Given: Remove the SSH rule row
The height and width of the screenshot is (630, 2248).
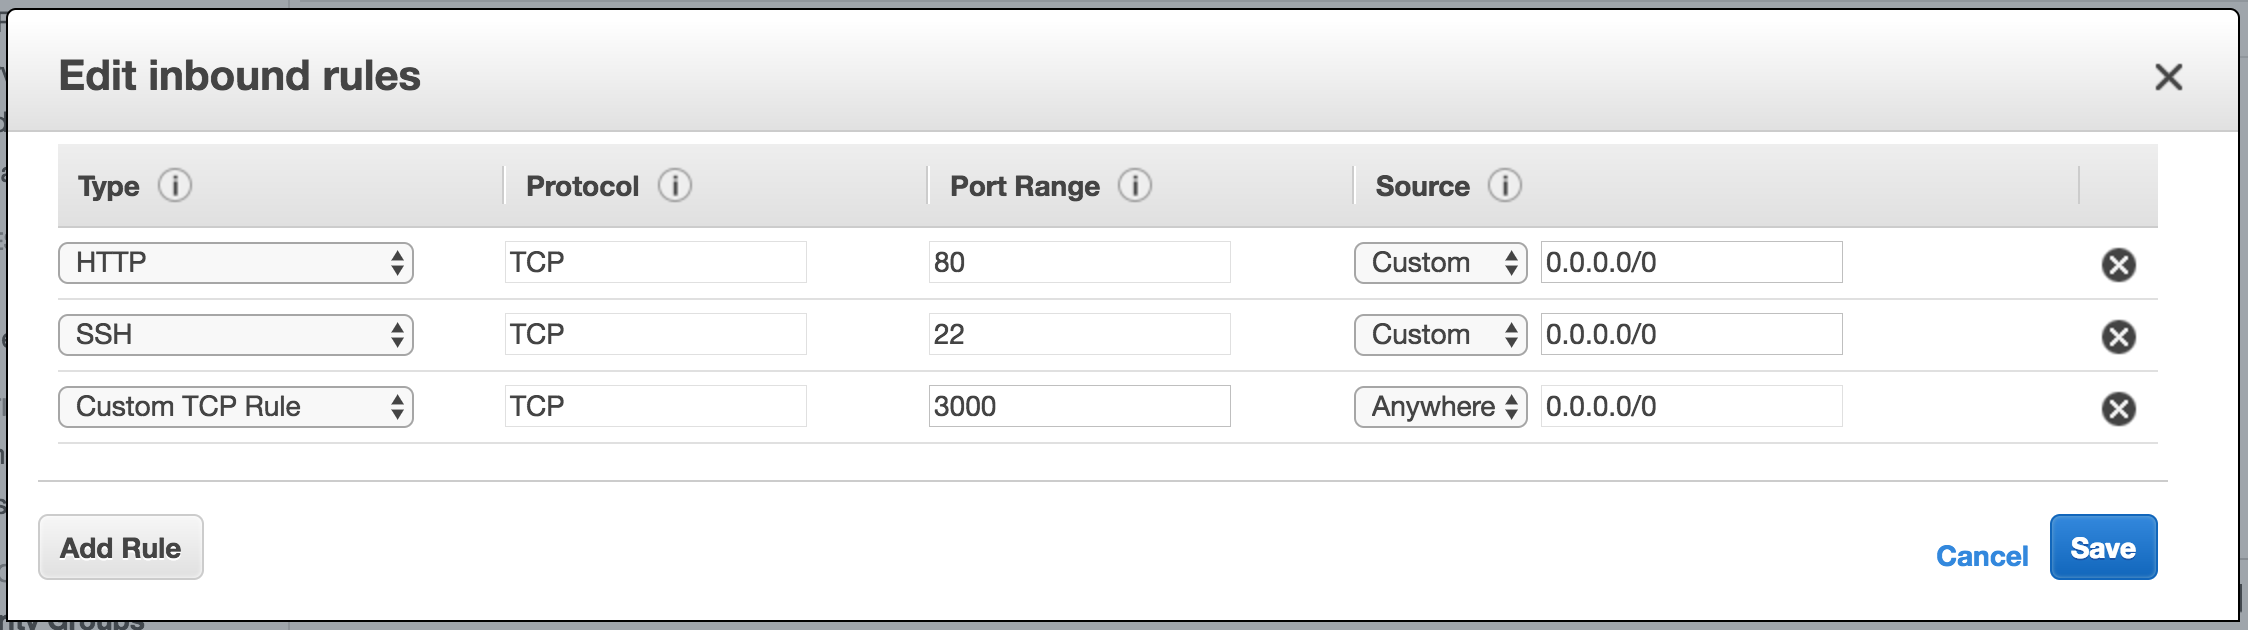Looking at the screenshot, I should pos(2118,337).
